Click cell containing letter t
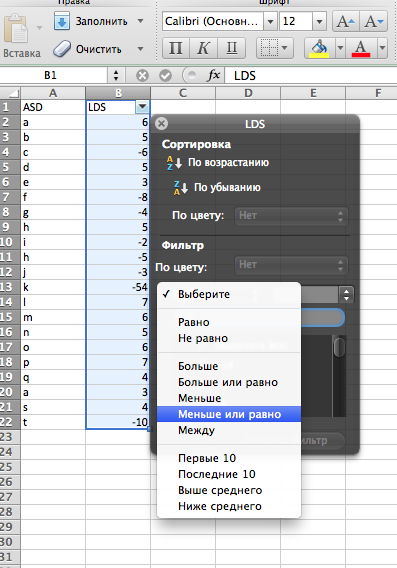The image size is (397, 568). coord(53,422)
